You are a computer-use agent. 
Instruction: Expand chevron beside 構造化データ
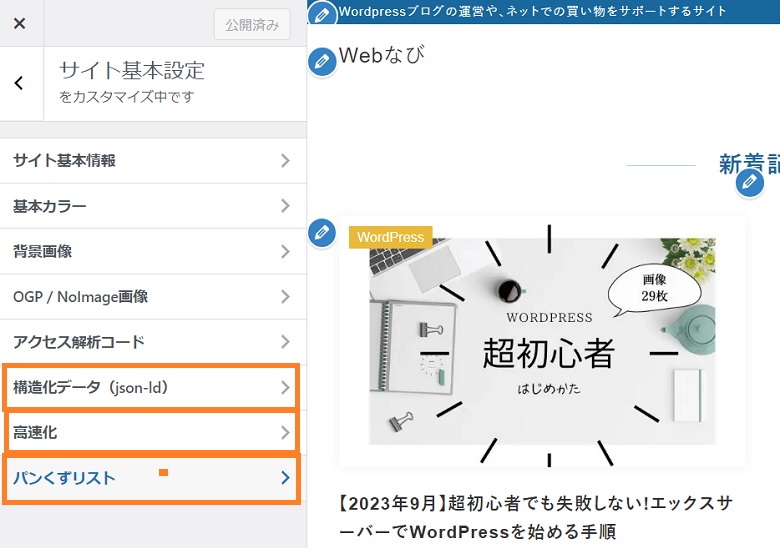285,387
